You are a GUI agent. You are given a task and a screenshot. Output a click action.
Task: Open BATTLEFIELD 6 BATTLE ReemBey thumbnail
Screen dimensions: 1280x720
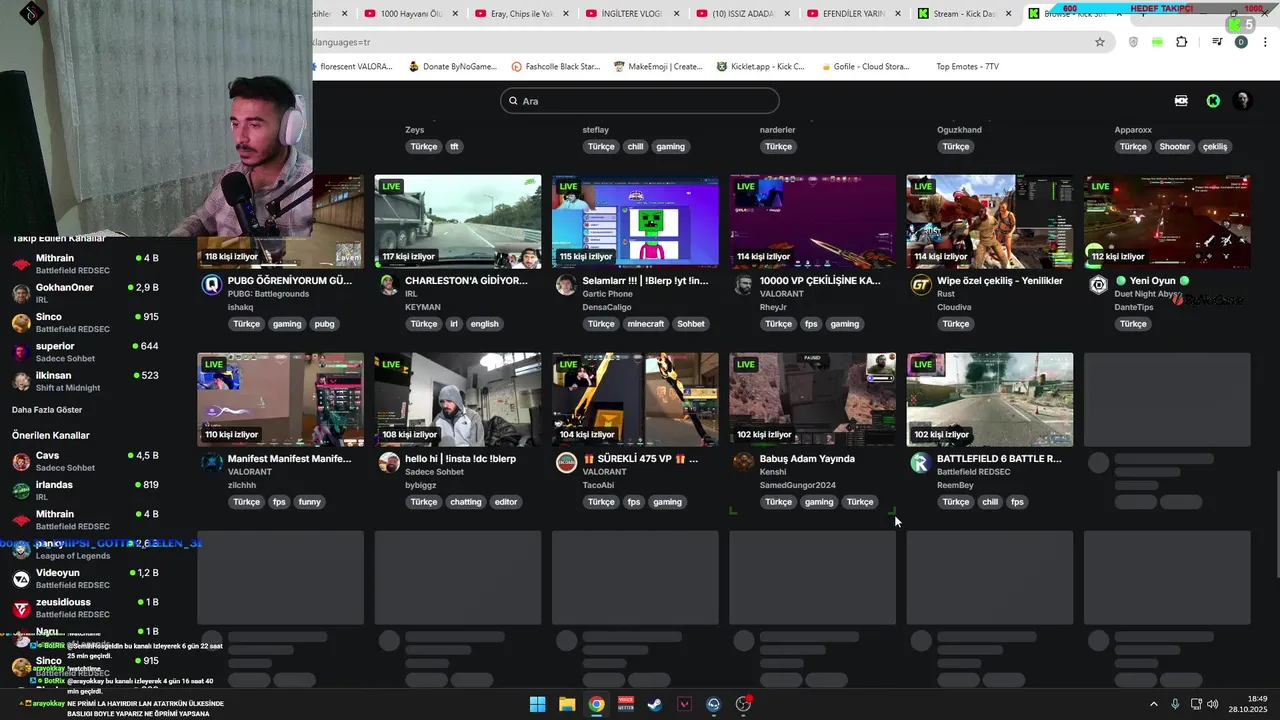[990, 399]
